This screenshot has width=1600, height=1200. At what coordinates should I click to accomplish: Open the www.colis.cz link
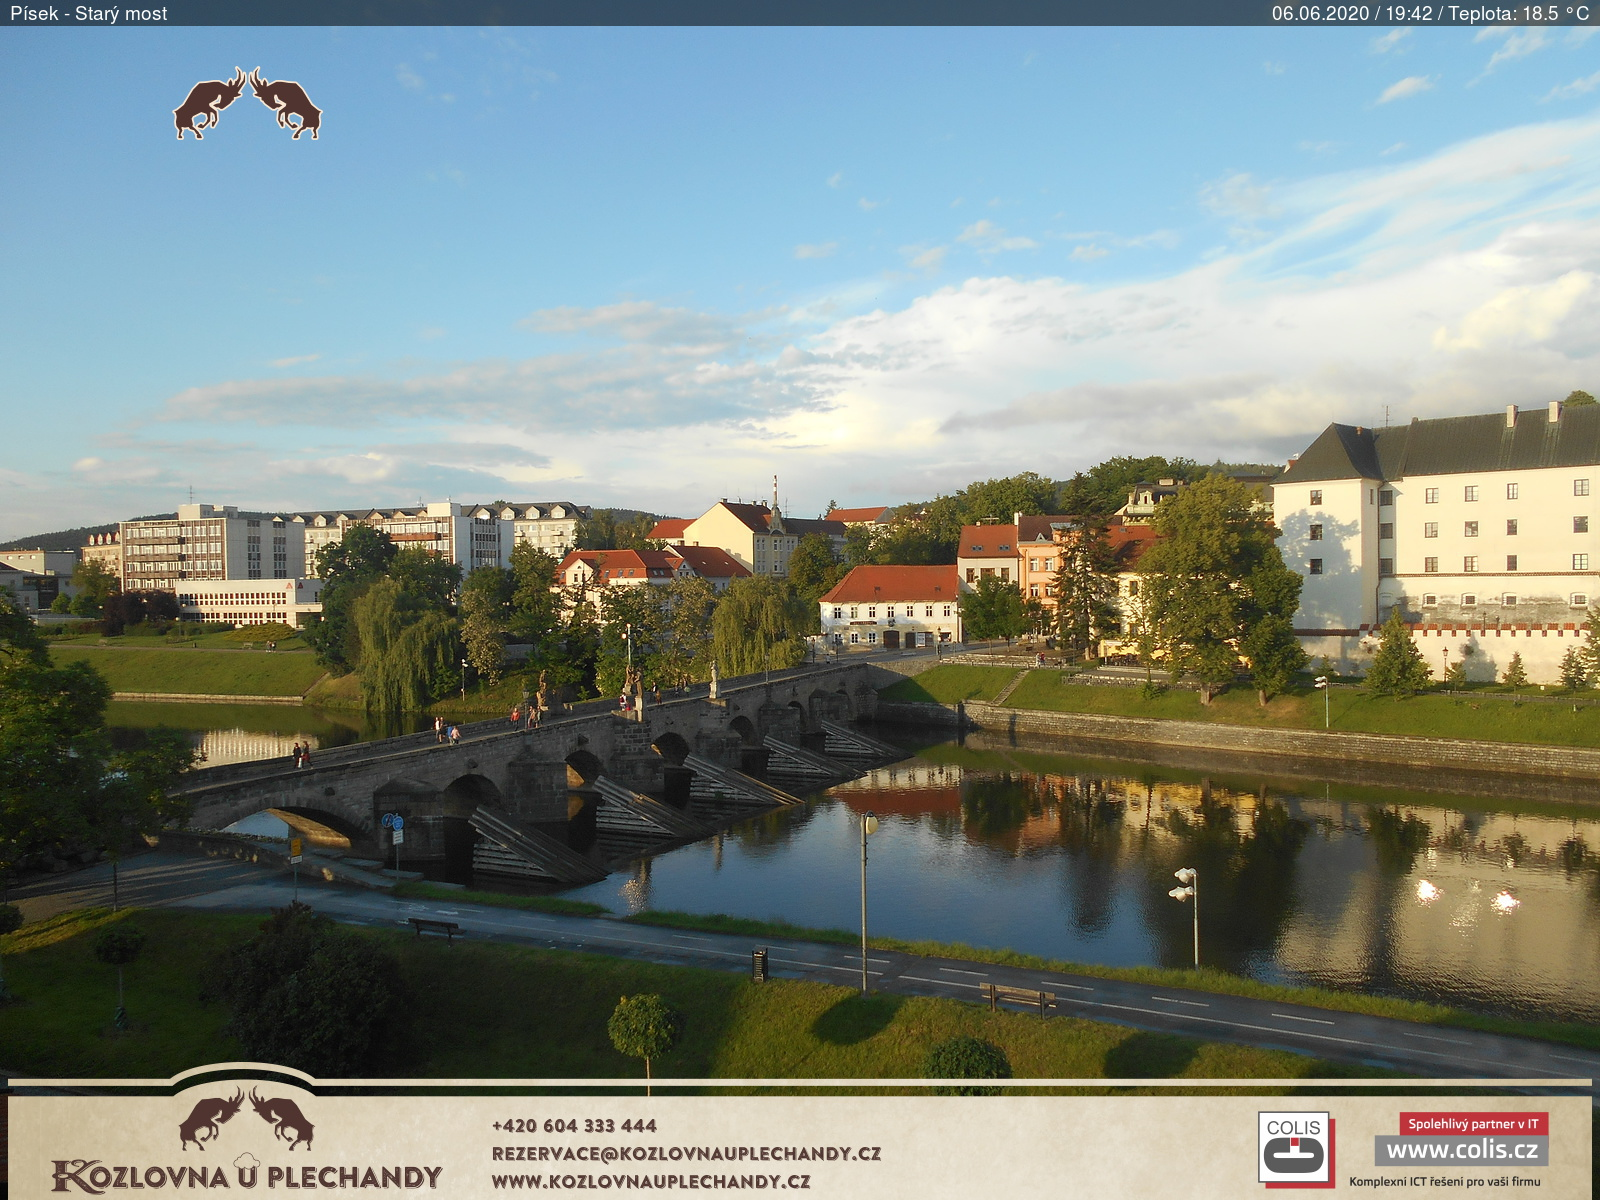tap(1462, 1150)
